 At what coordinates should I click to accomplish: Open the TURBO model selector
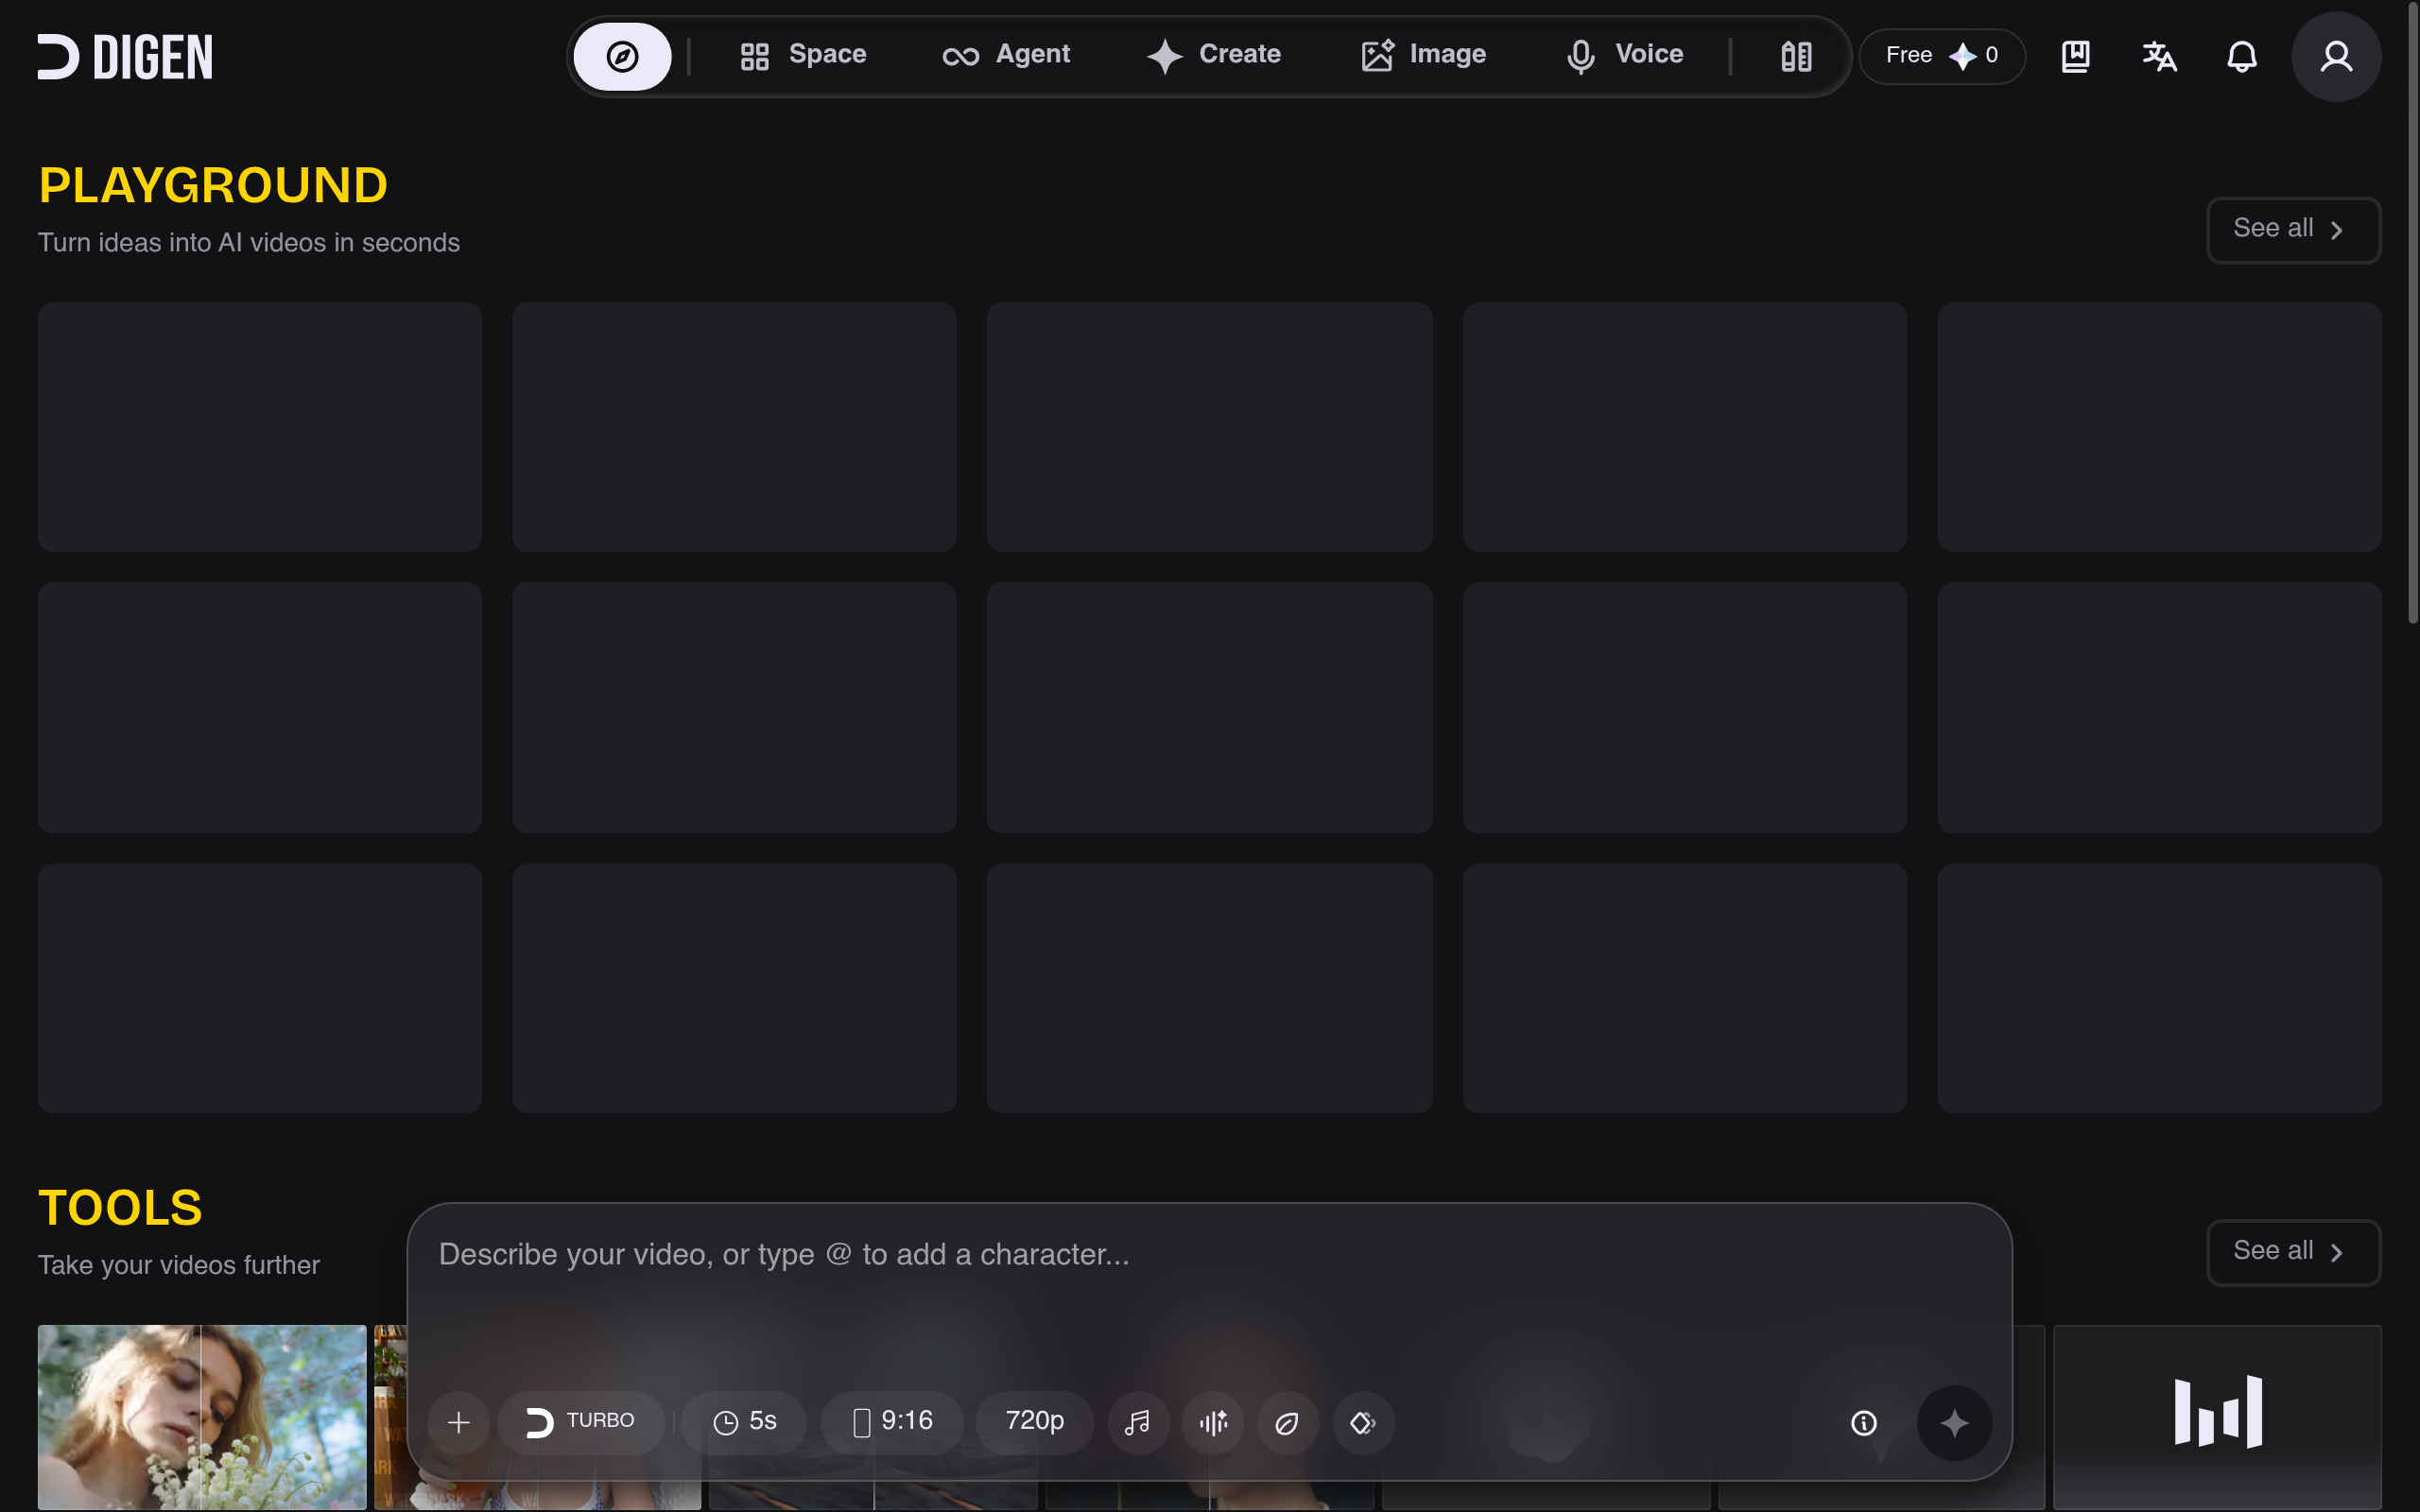[581, 1422]
